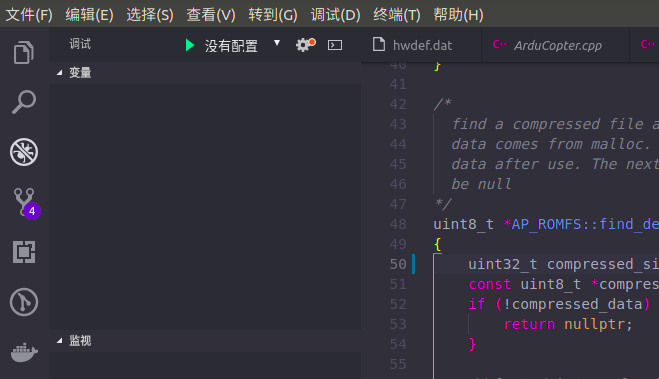Open the GitLens icon in activity bar
The height and width of the screenshot is (379, 659).
[24, 302]
